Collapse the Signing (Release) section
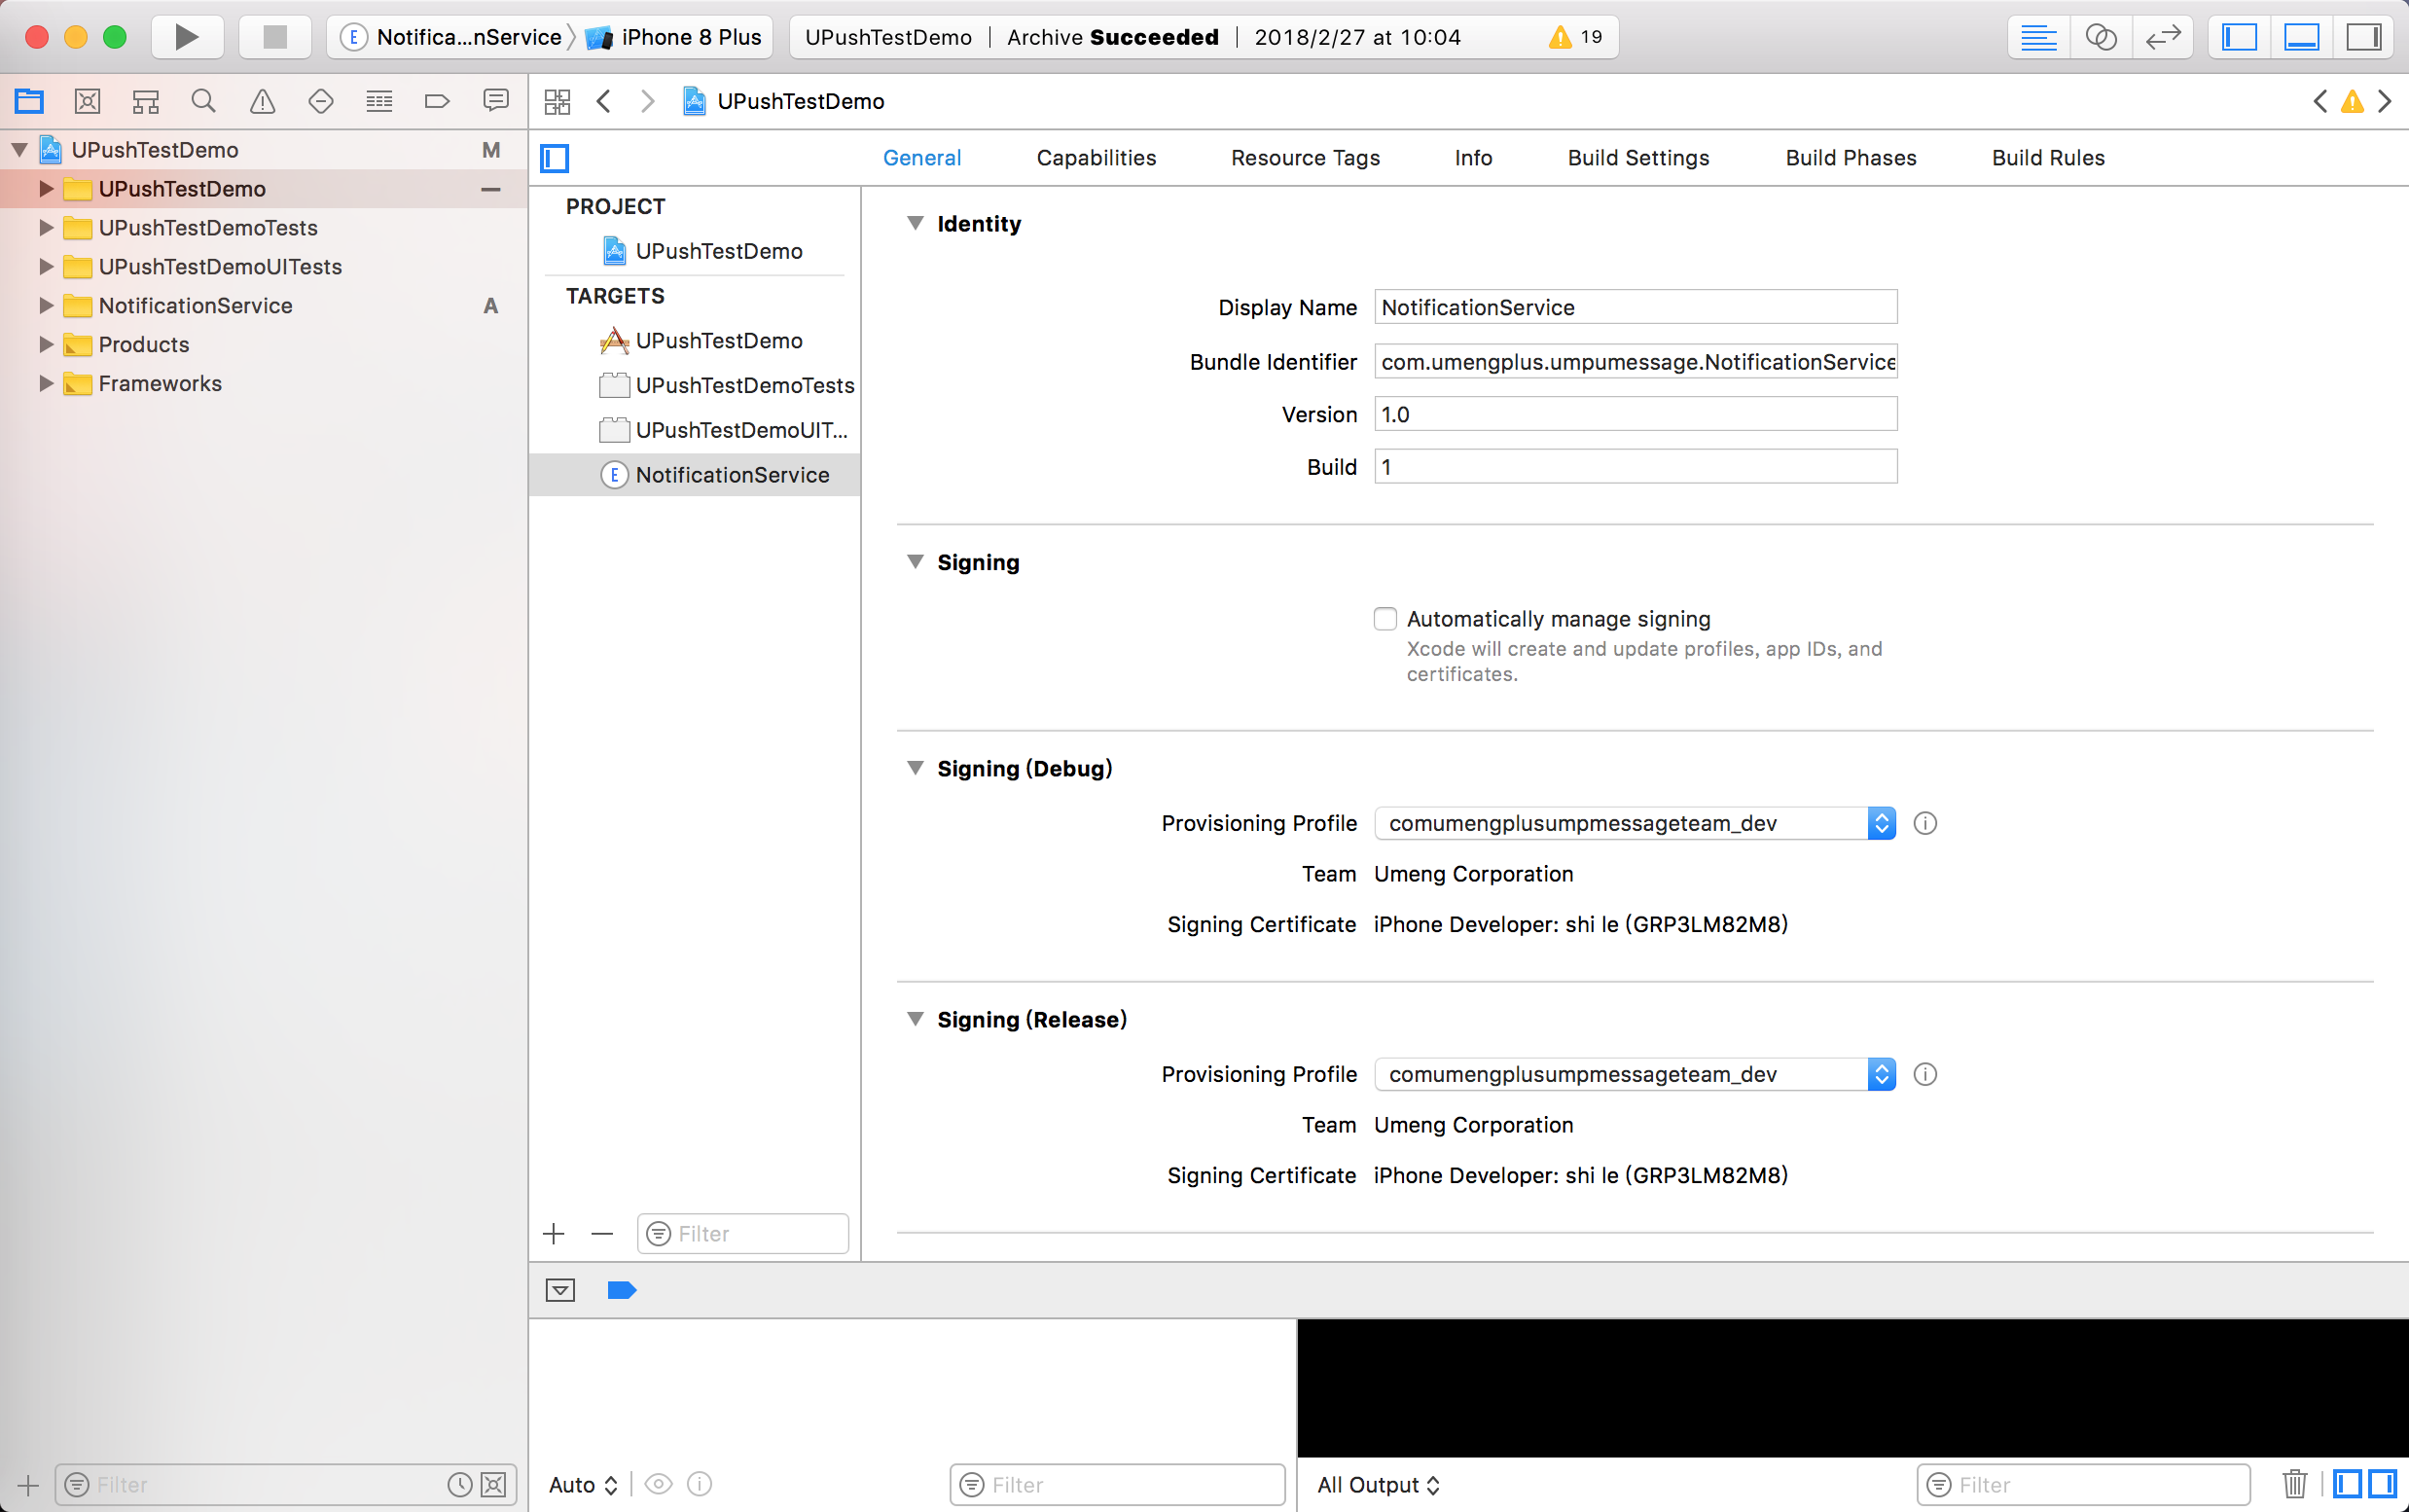 [x=915, y=1019]
